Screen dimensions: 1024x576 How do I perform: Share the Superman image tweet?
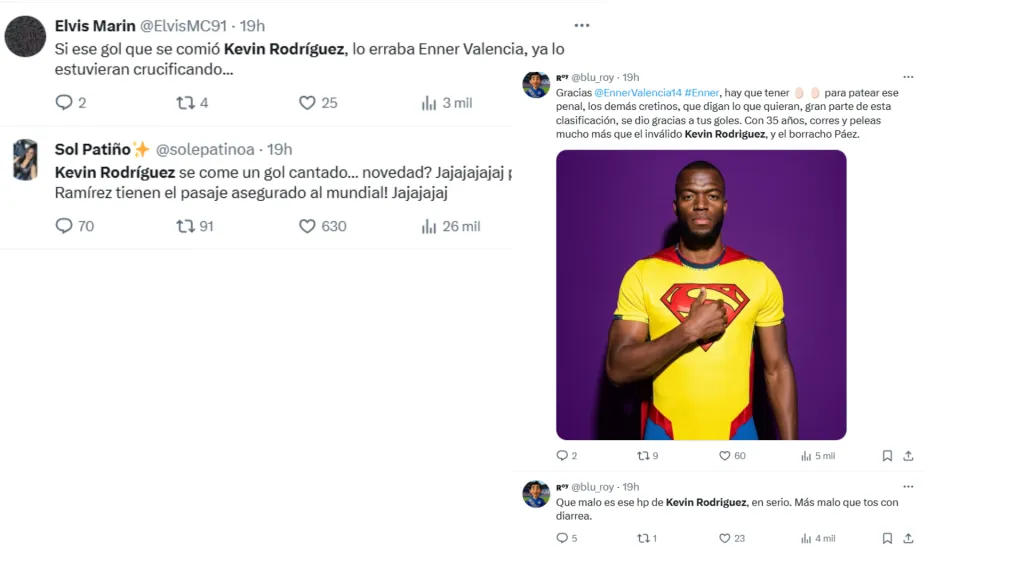point(908,456)
